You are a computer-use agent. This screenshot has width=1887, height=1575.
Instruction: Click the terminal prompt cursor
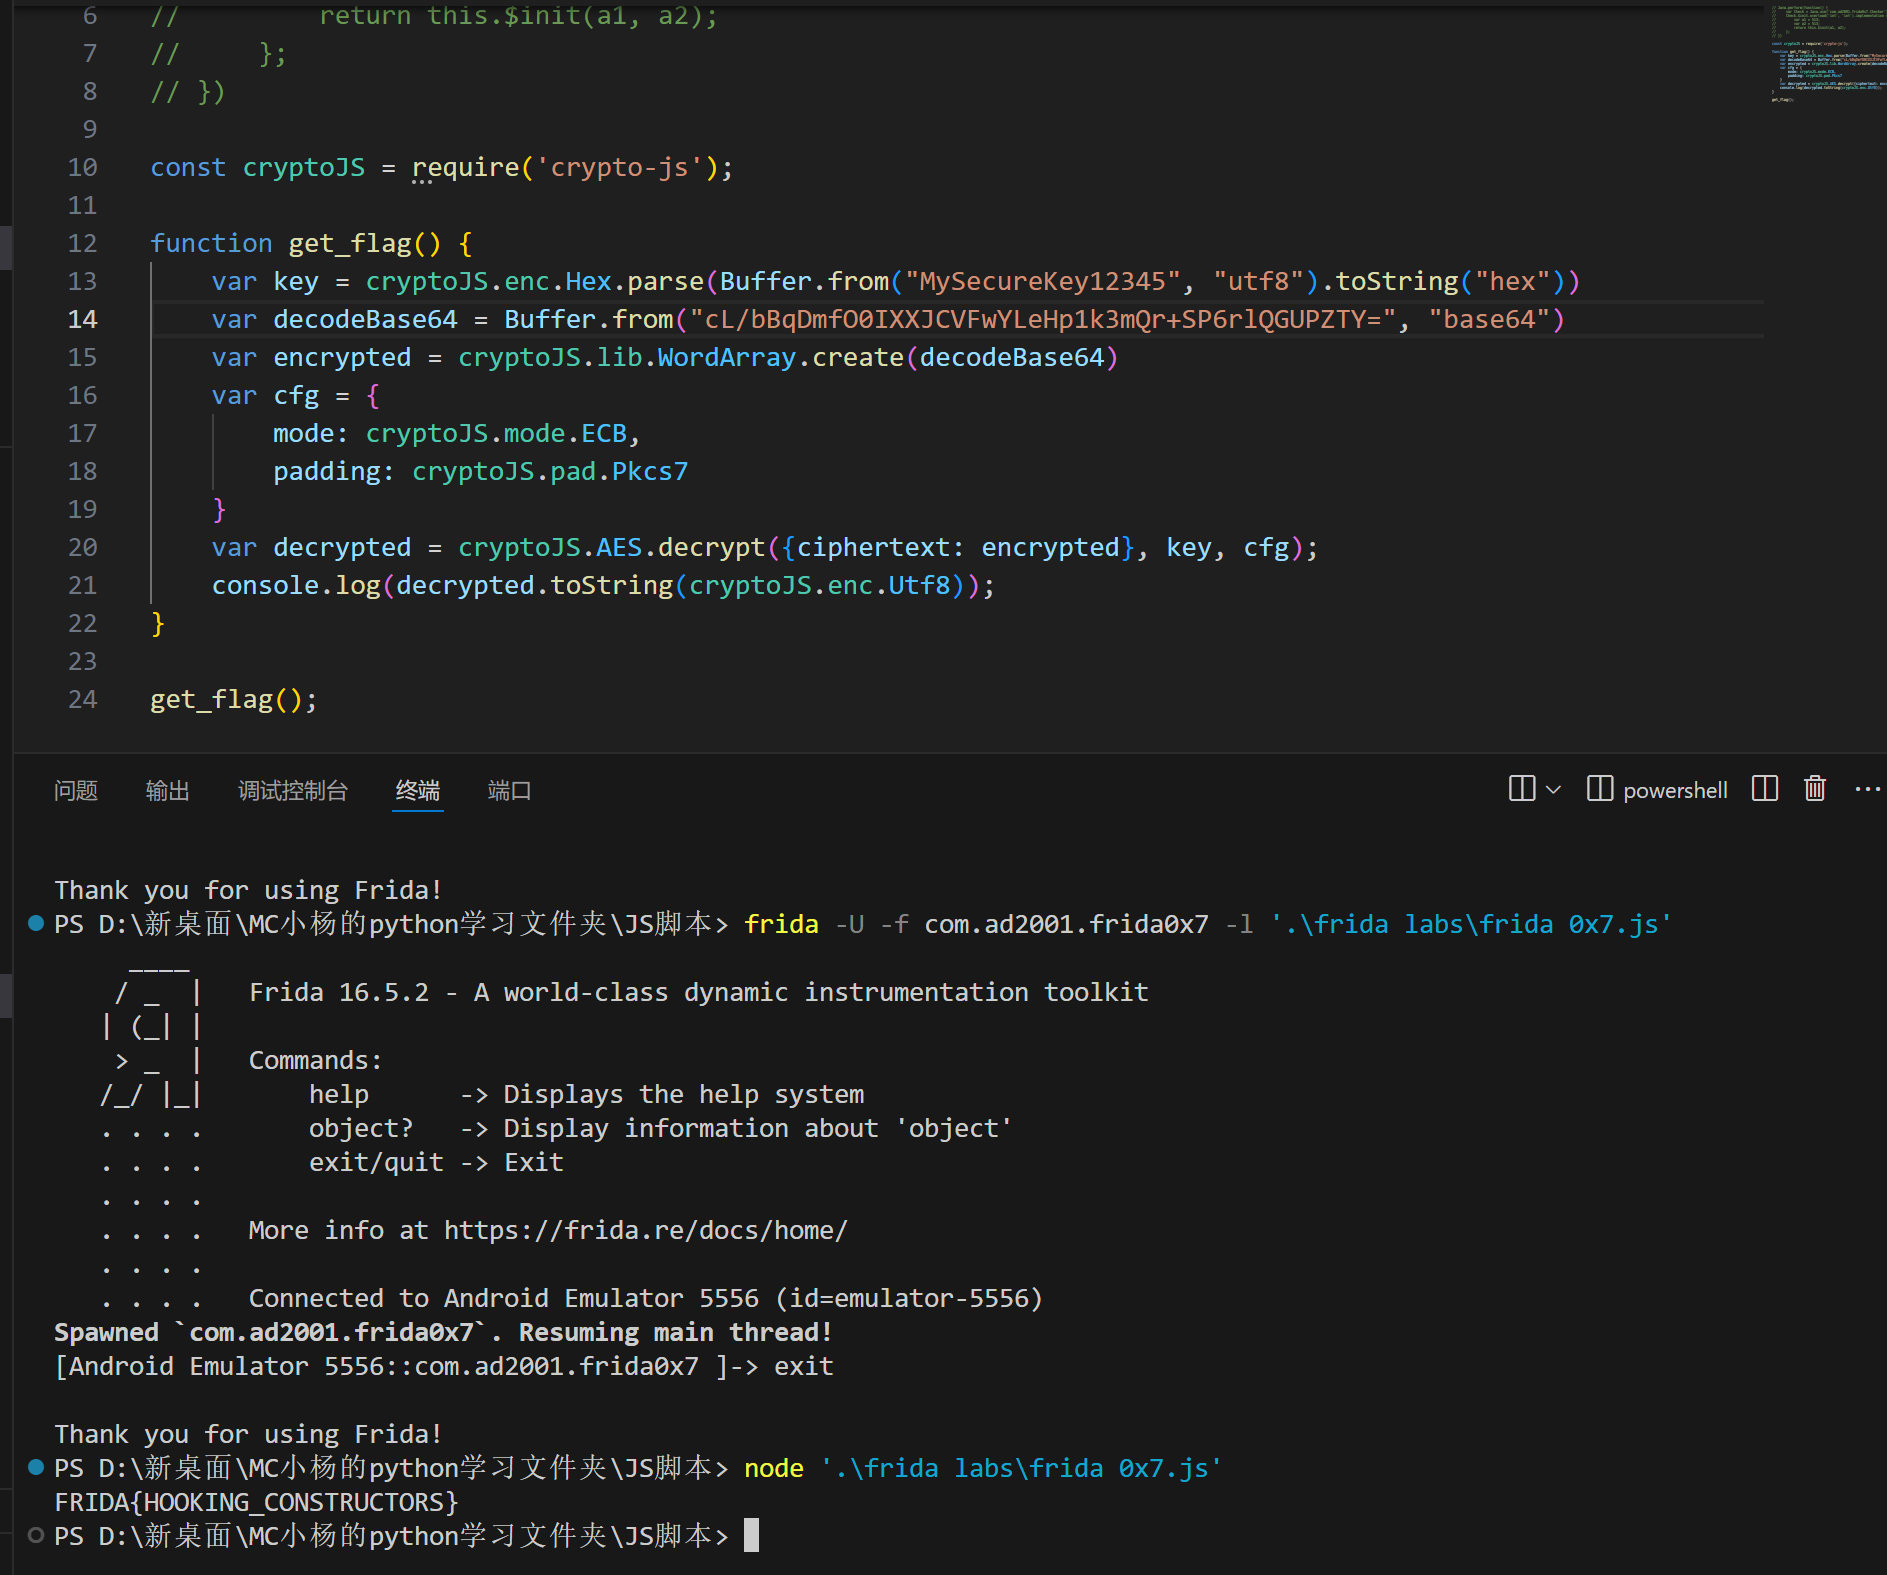pos(751,1535)
